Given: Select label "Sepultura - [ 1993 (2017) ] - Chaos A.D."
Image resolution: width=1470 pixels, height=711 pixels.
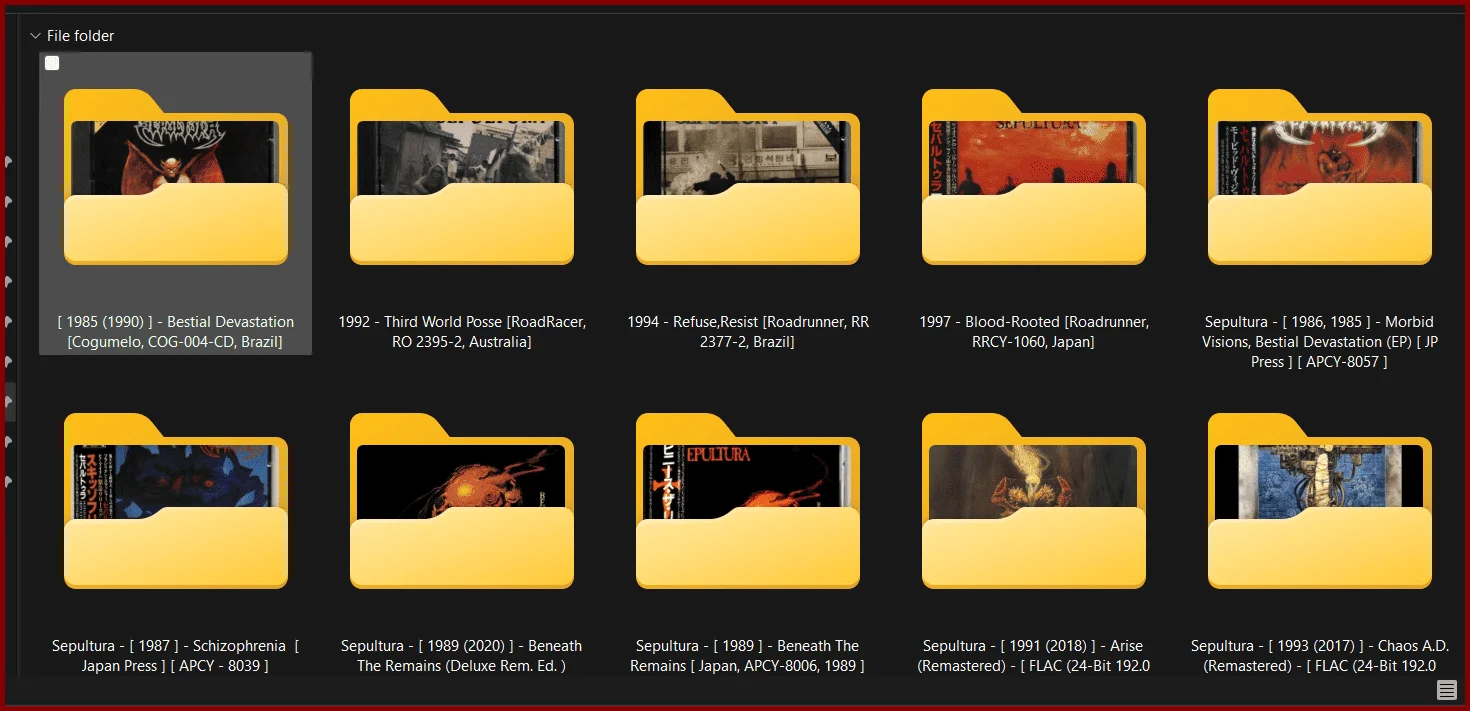Looking at the screenshot, I should pyautogui.click(x=1320, y=646).
